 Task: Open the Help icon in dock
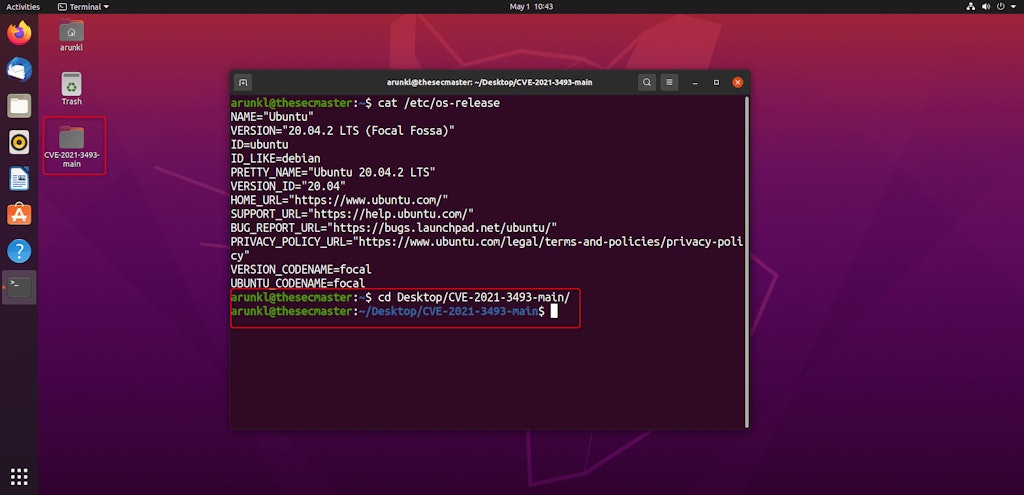click(x=19, y=251)
